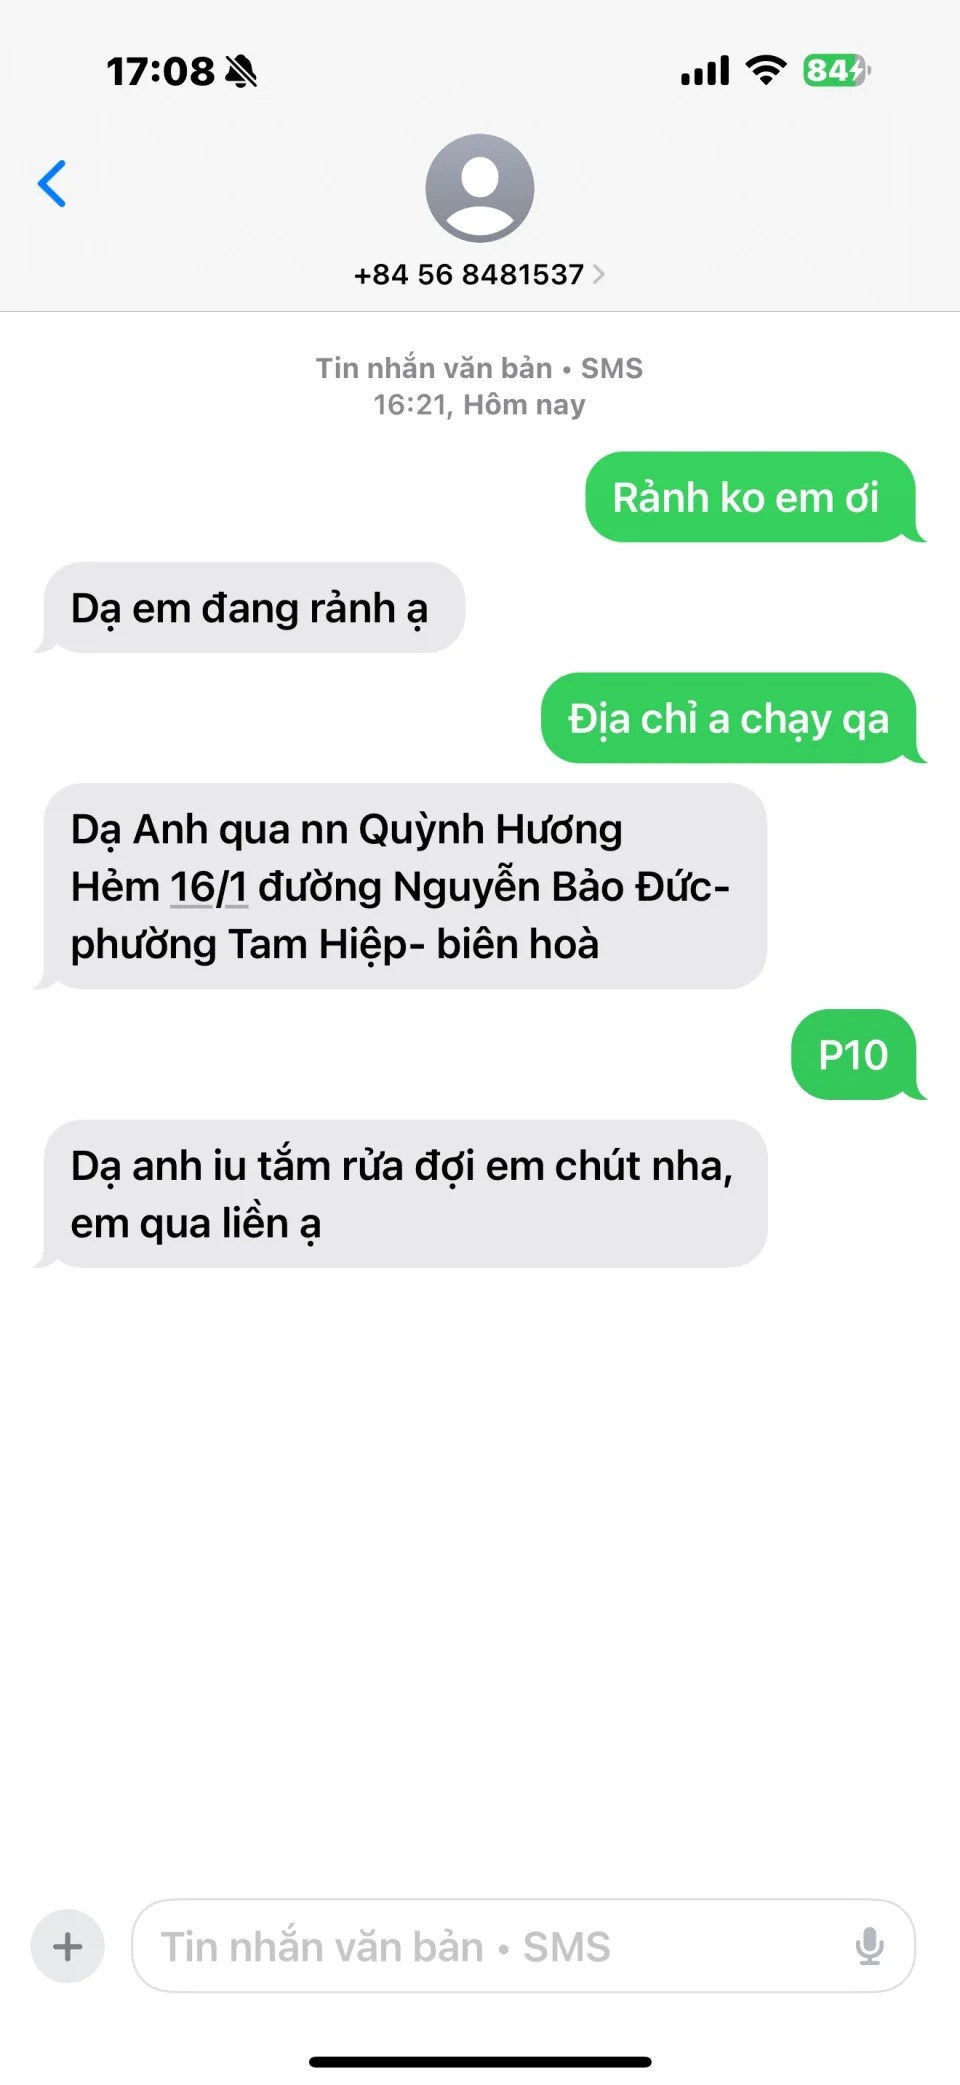Tap the battery indicator showing 84

[836, 70]
